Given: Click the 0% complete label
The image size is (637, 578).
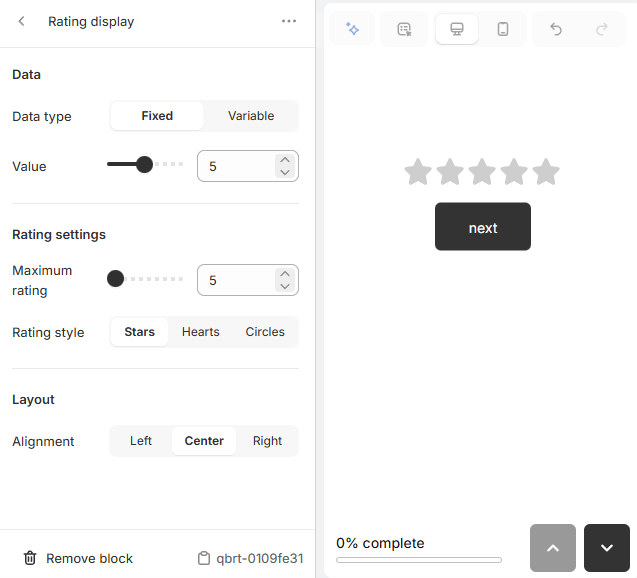Looking at the screenshot, I should pyautogui.click(x=380, y=543).
